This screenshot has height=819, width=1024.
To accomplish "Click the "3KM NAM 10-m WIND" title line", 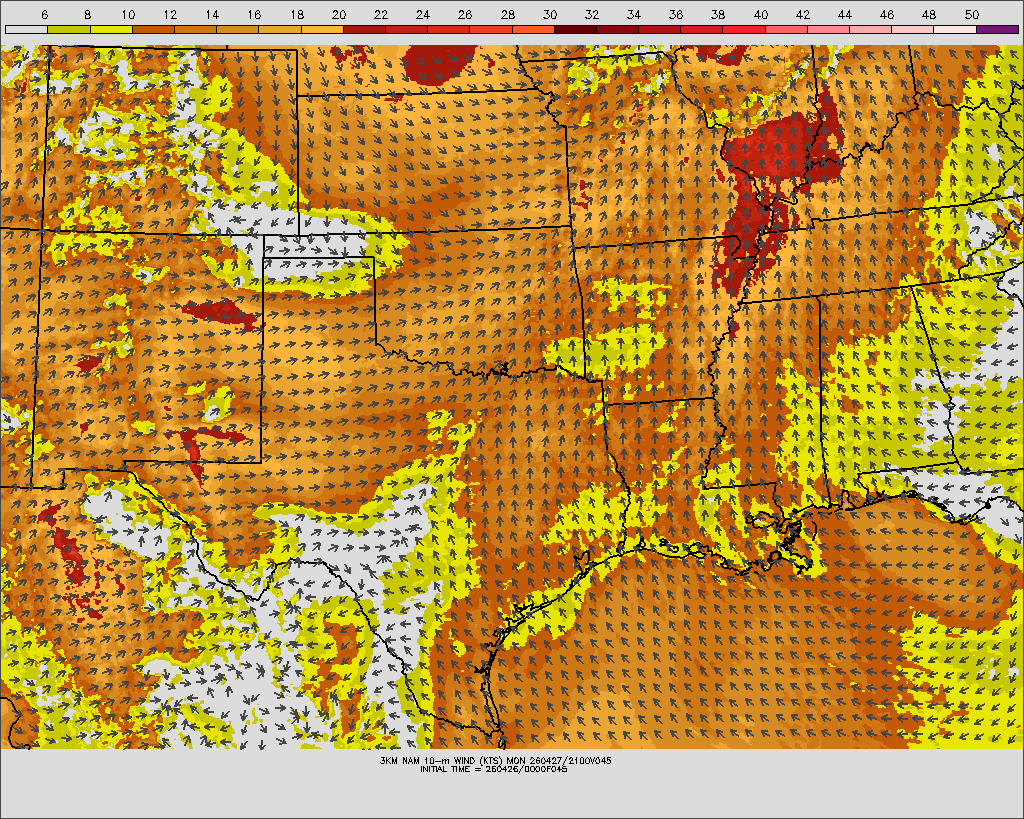I will click(489, 760).
